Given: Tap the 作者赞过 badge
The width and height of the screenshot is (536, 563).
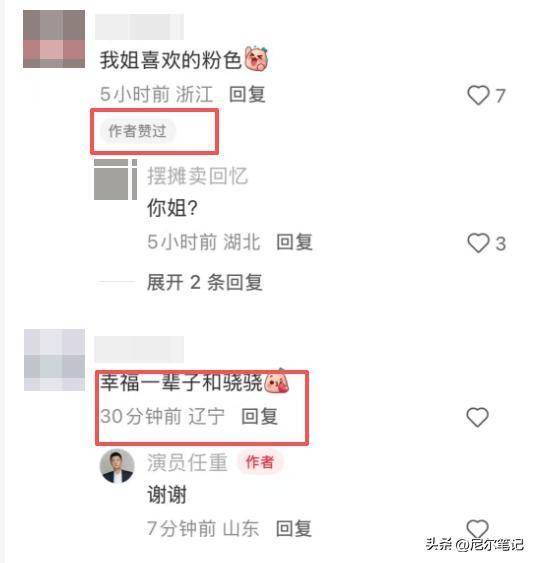Looking at the screenshot, I should tap(138, 131).
